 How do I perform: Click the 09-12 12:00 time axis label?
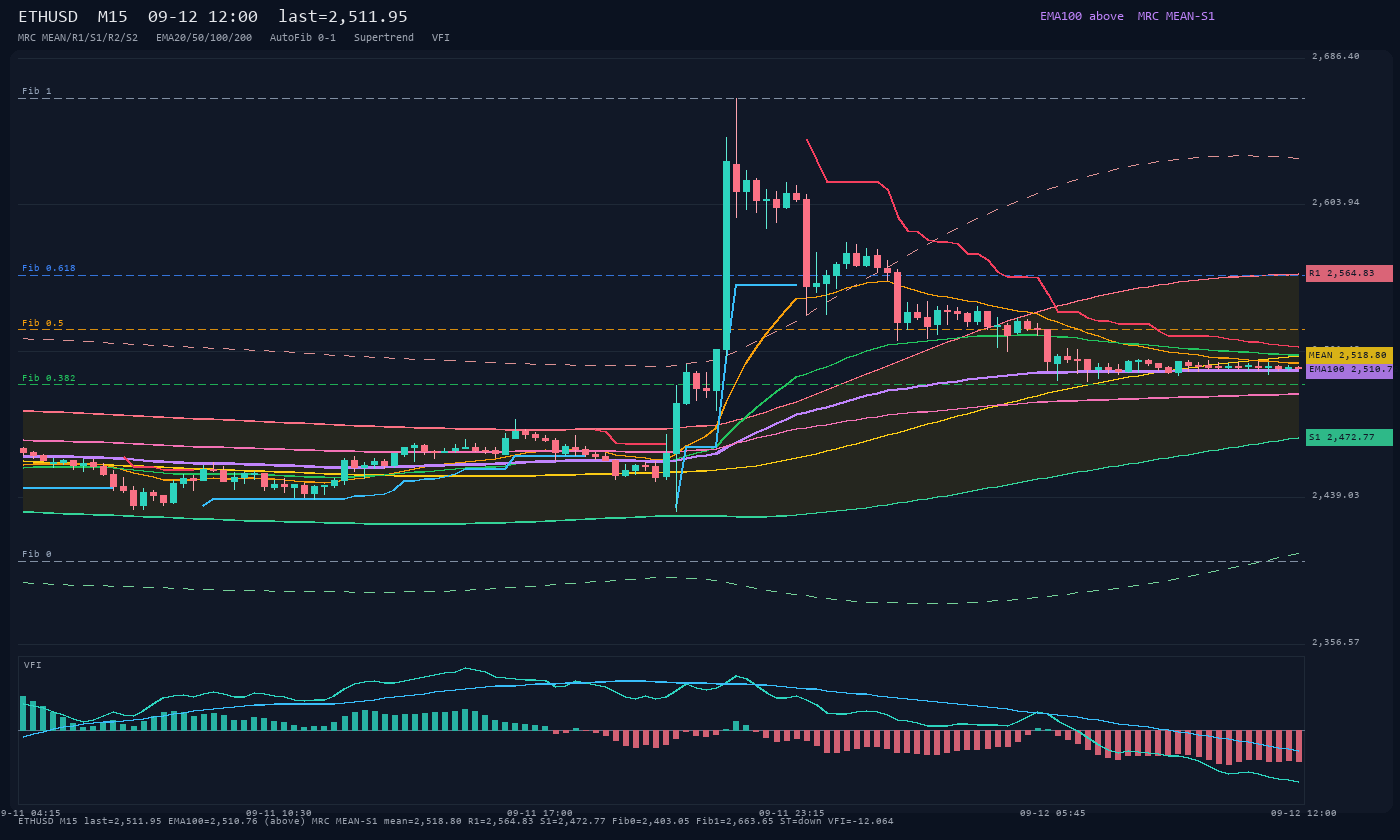click(x=1304, y=813)
